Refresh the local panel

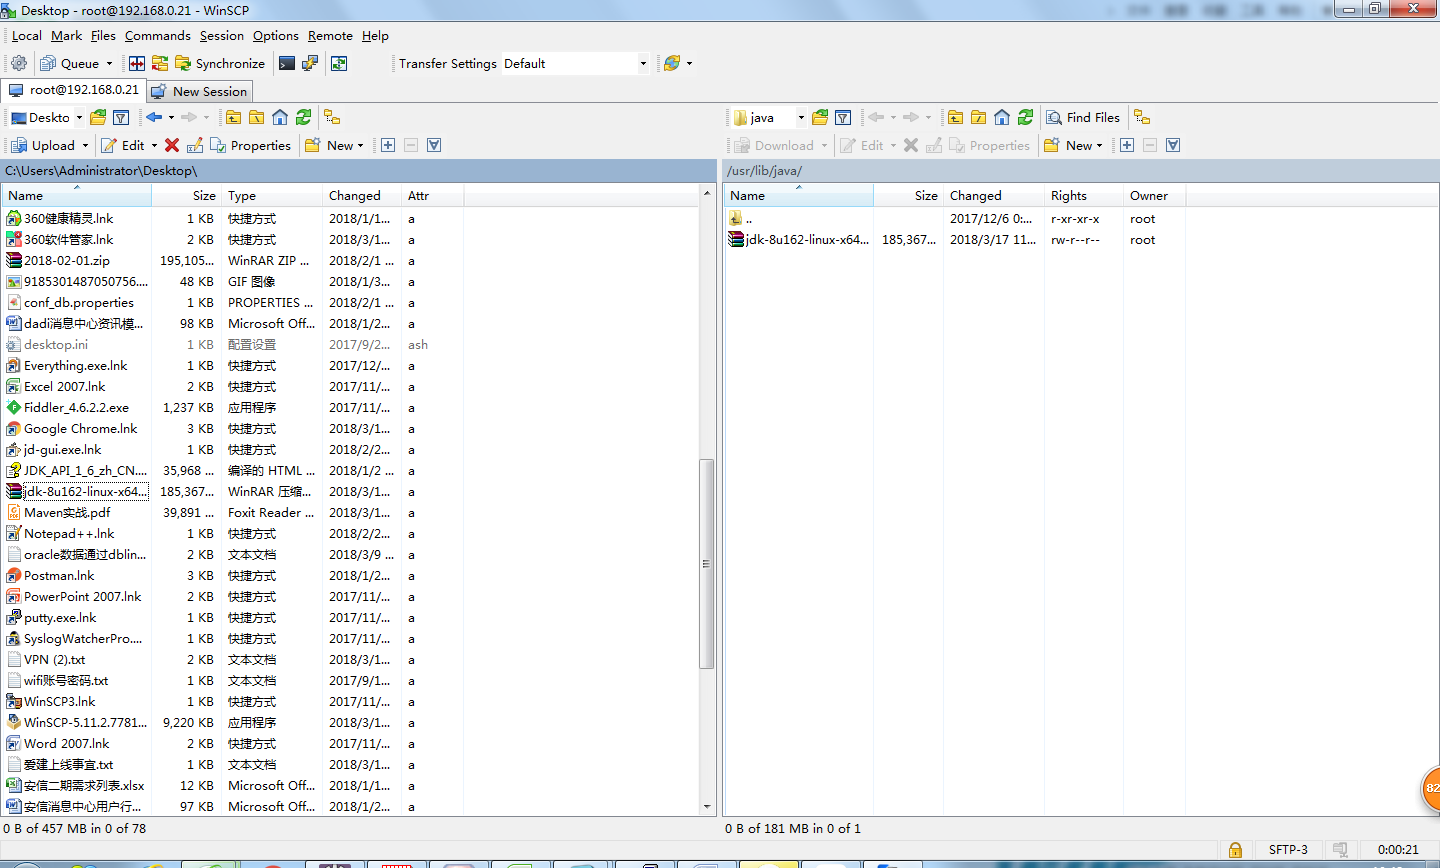(303, 117)
